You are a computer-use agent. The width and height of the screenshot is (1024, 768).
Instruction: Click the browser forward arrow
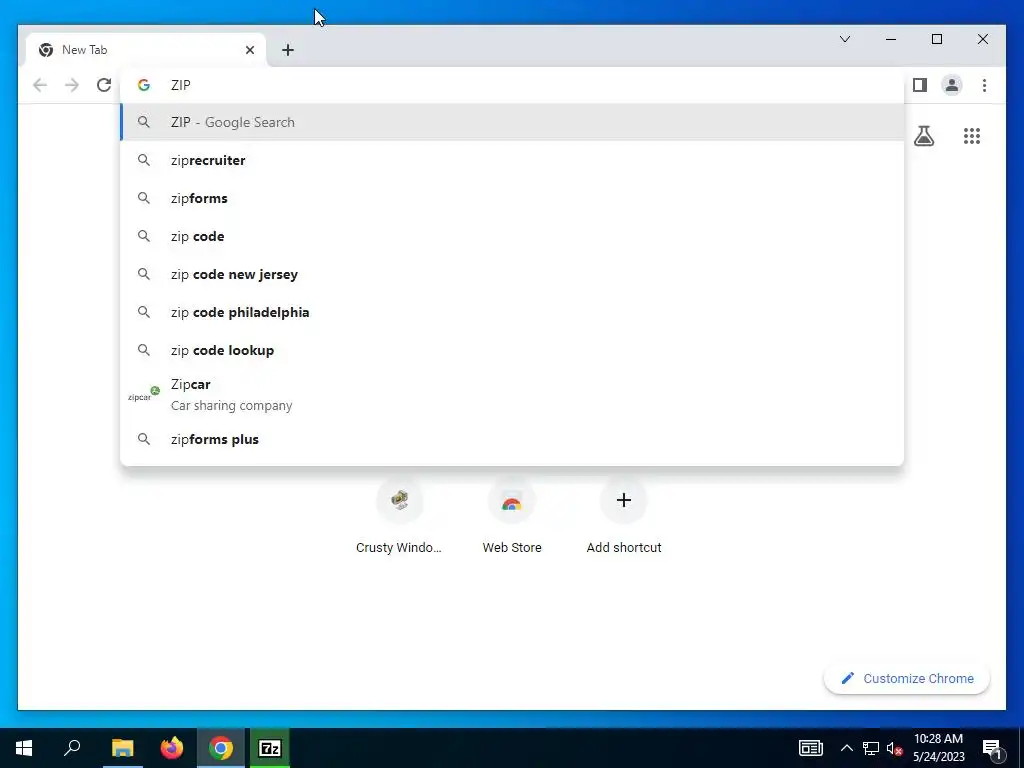pos(72,85)
